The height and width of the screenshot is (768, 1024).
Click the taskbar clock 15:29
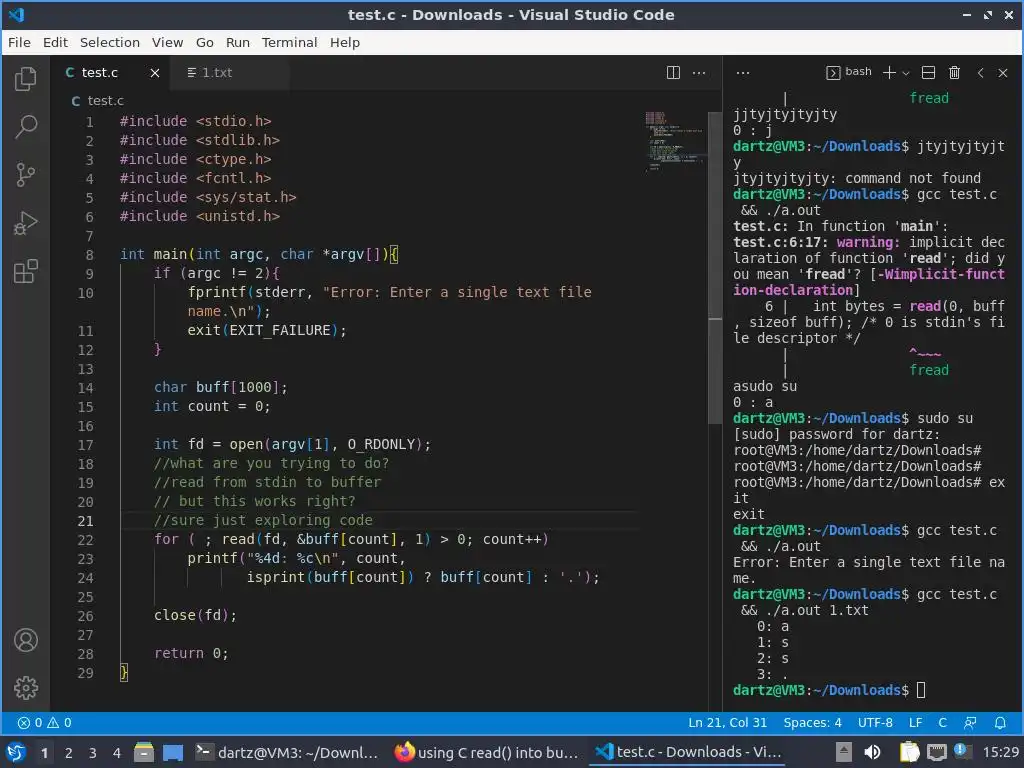(x=1000, y=752)
